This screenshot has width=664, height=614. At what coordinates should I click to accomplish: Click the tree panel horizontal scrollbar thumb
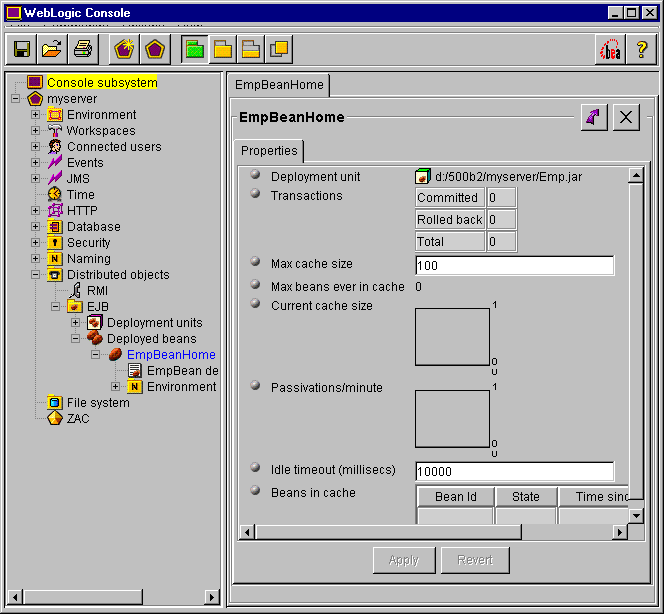point(83,597)
